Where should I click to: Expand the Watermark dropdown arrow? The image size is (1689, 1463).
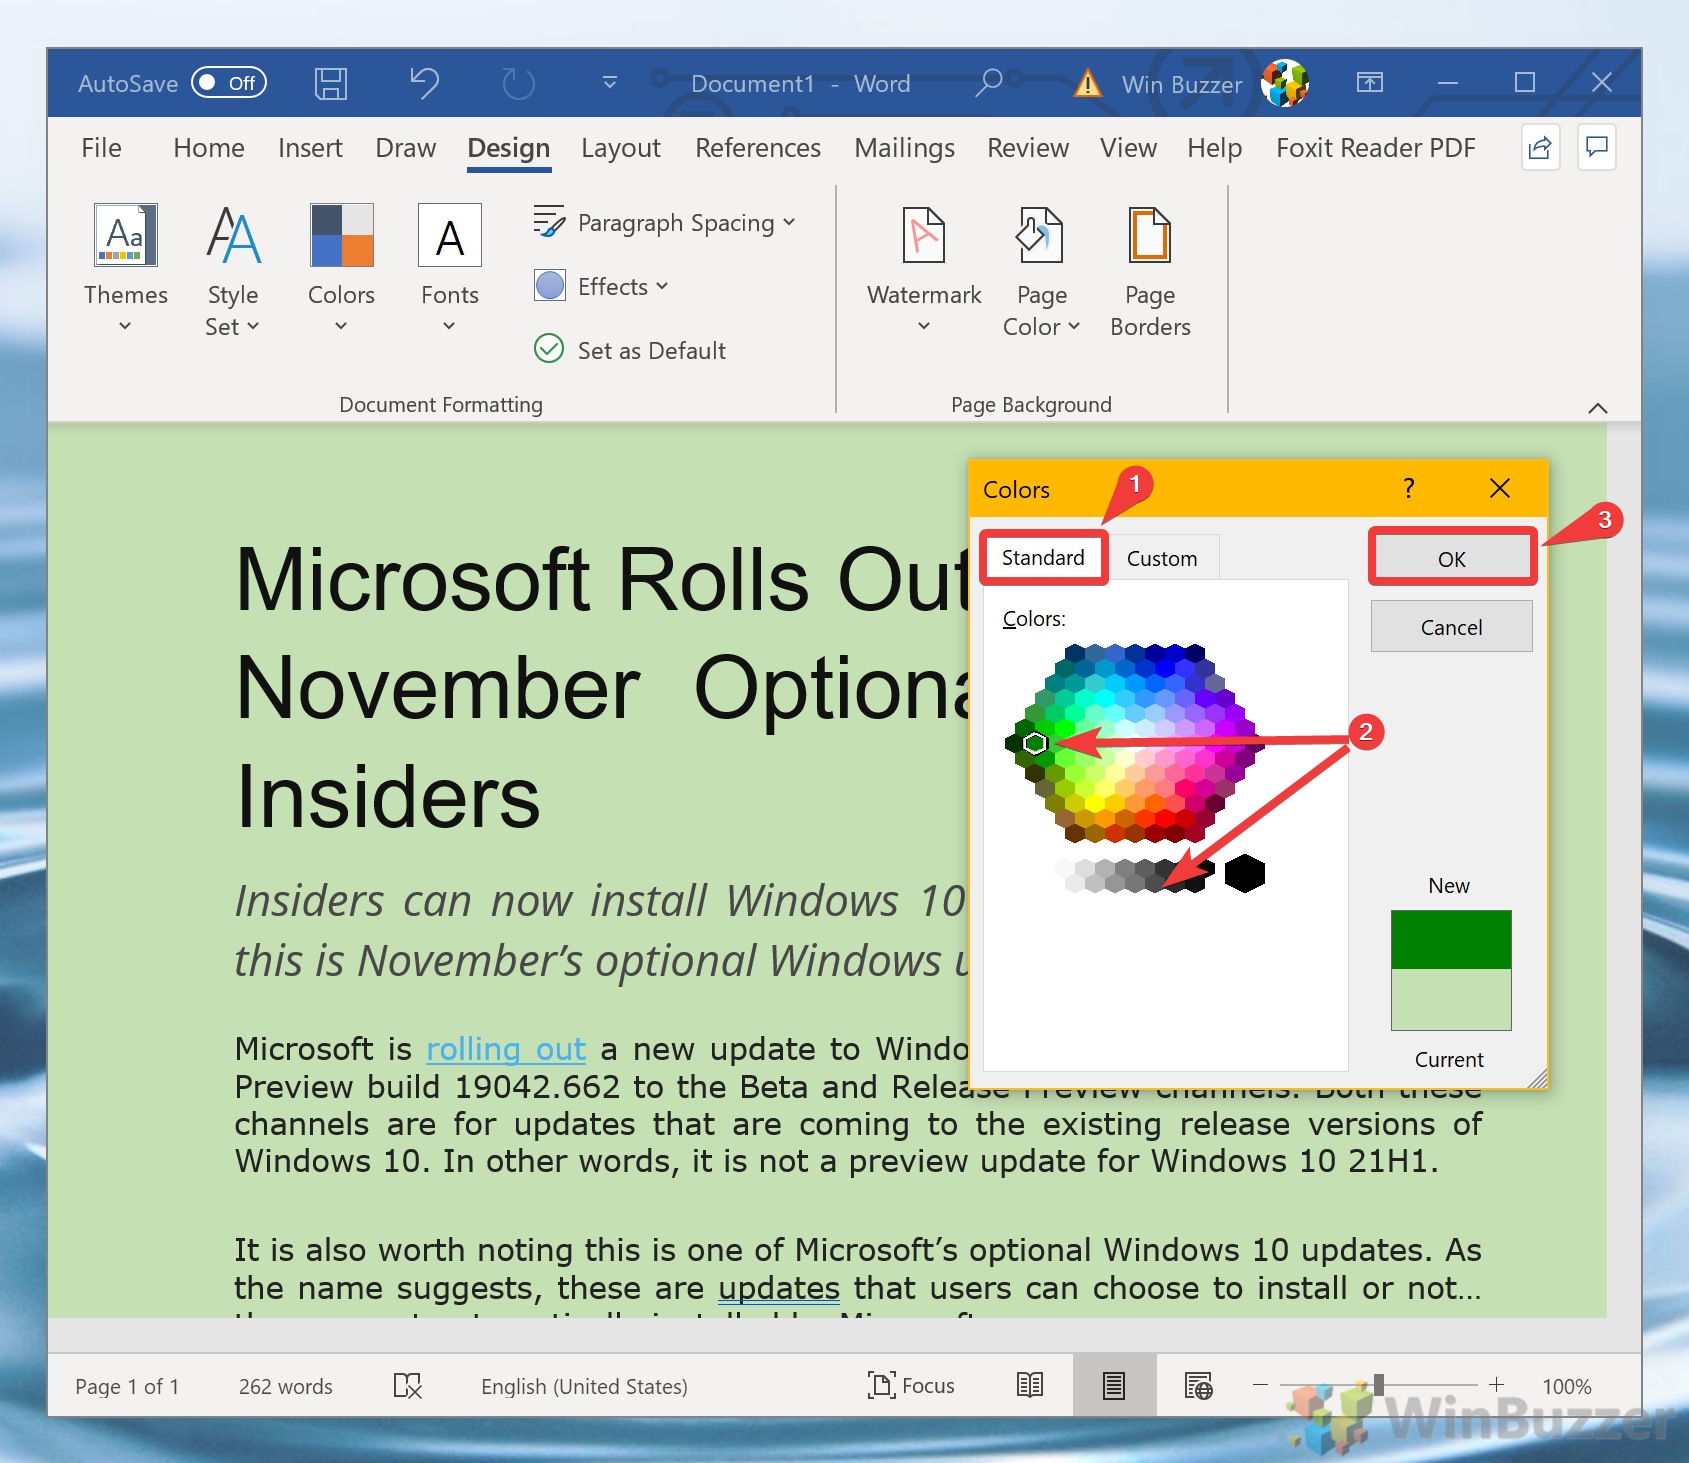click(x=924, y=326)
